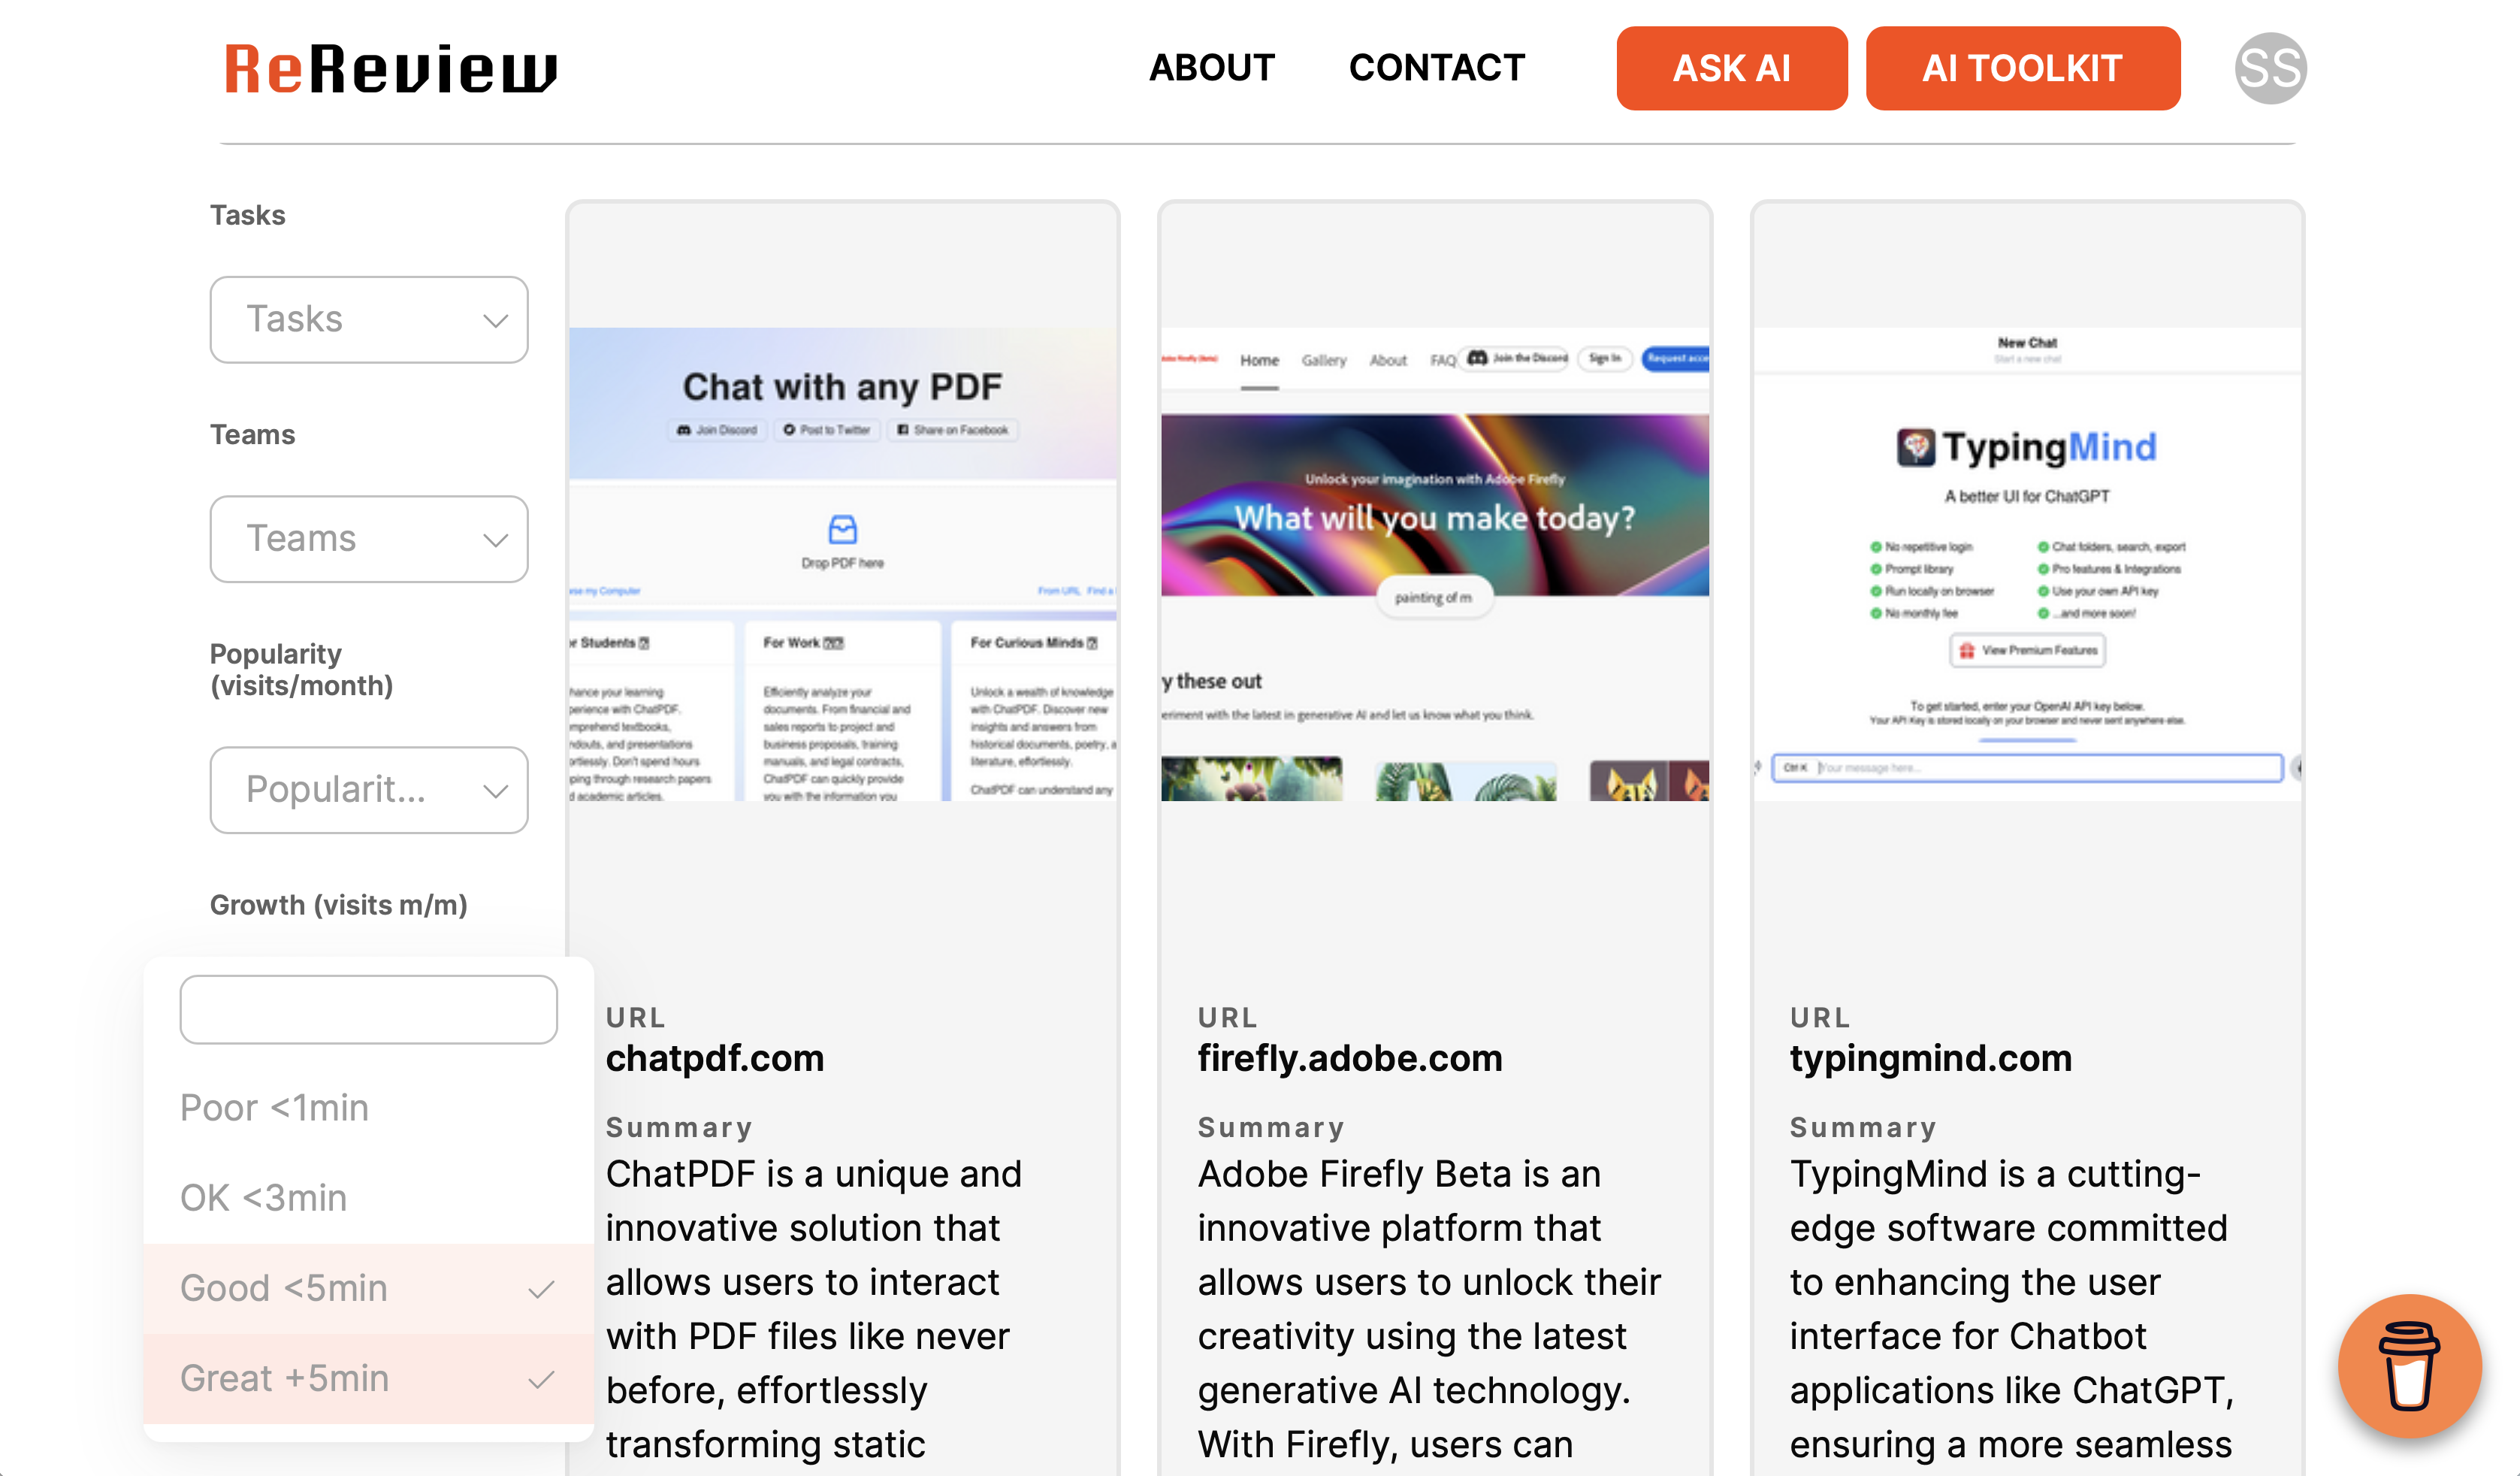The height and width of the screenshot is (1476, 2520).
Task: Deselect the Great +5min option
Action: click(x=369, y=1378)
